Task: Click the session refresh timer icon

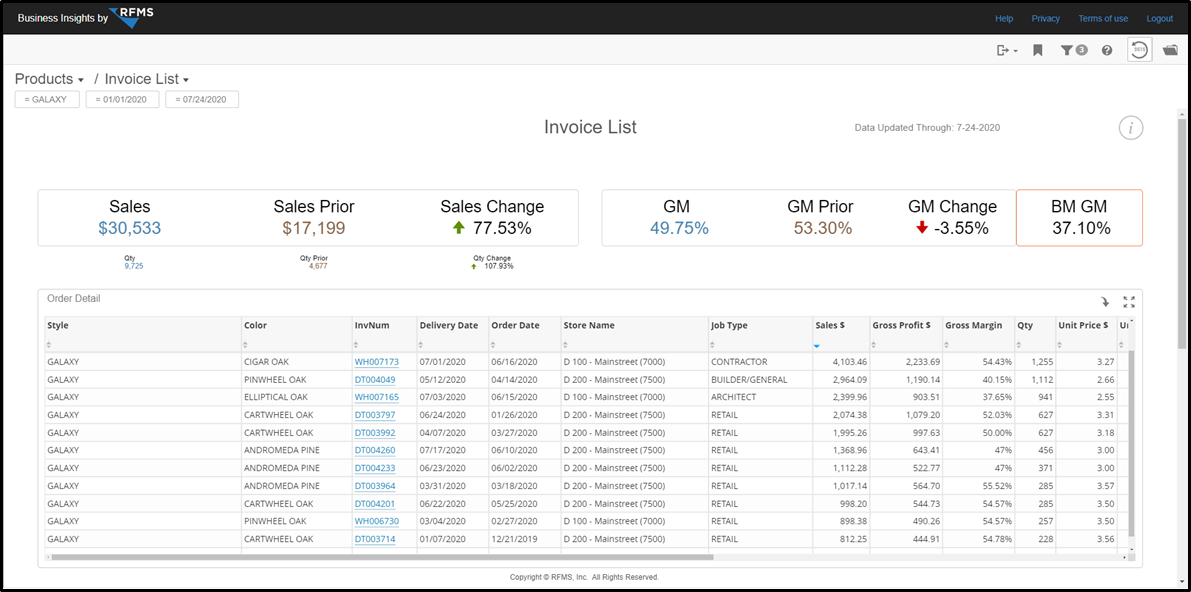Action: point(1139,50)
